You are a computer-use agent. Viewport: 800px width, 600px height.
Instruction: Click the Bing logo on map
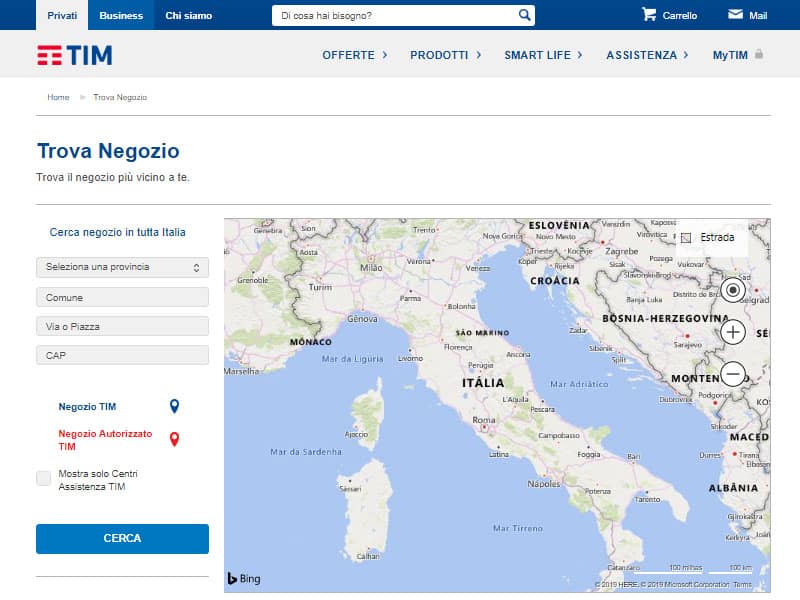244,578
